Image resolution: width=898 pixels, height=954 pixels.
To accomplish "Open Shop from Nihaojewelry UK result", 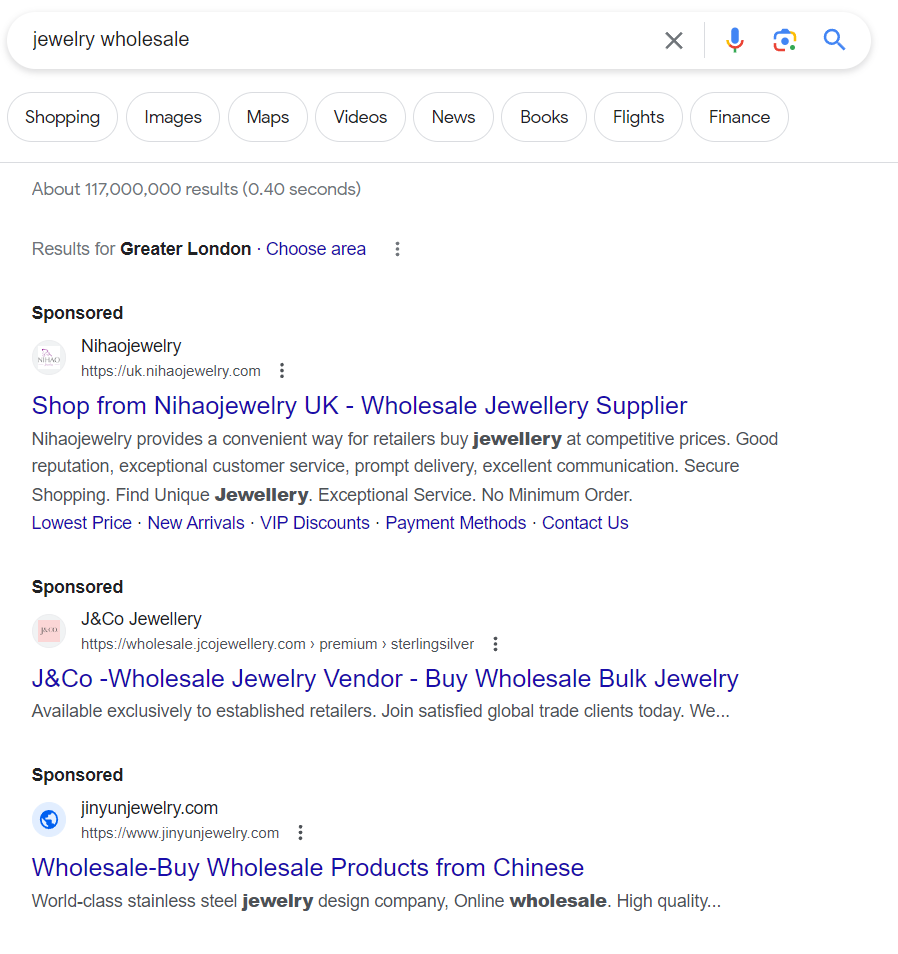I will point(360,406).
